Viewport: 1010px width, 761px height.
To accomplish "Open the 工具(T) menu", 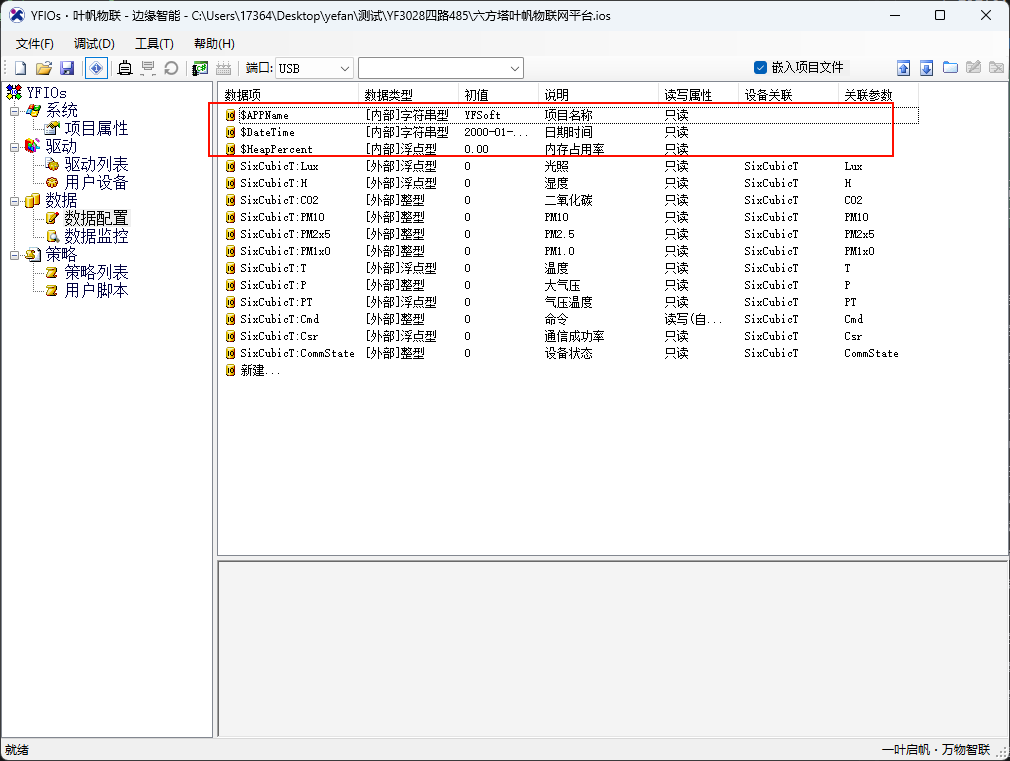I will [154, 44].
